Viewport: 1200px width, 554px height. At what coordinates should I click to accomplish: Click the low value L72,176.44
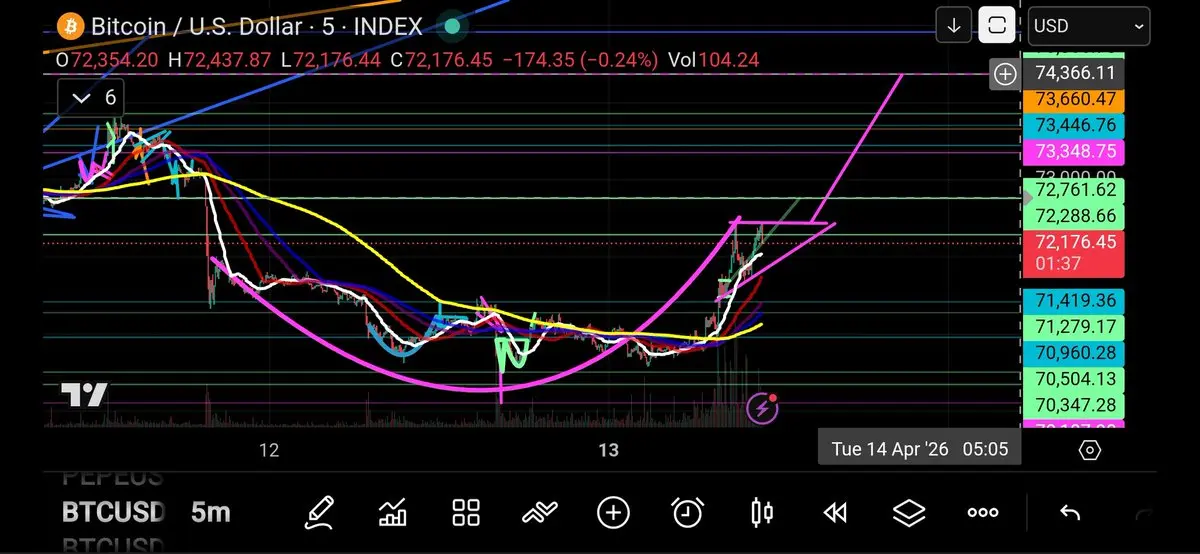click(330, 60)
